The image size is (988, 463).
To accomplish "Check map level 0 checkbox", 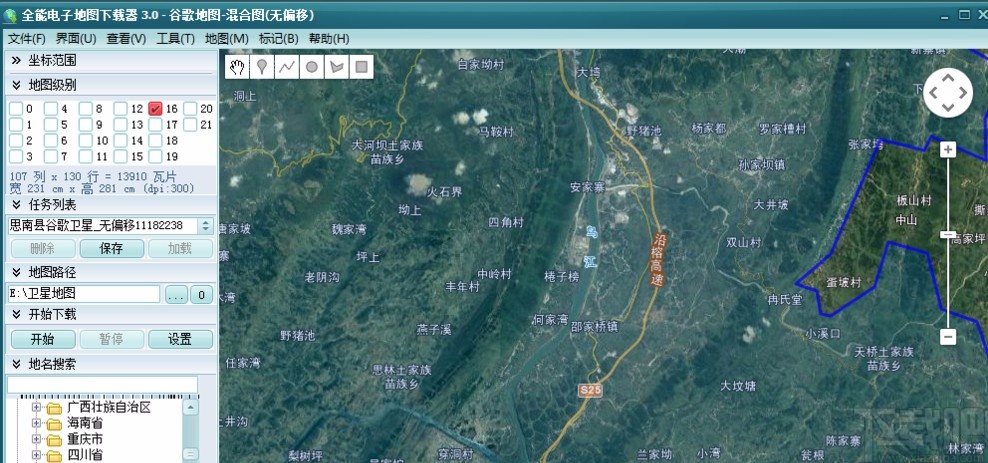I will pyautogui.click(x=16, y=108).
